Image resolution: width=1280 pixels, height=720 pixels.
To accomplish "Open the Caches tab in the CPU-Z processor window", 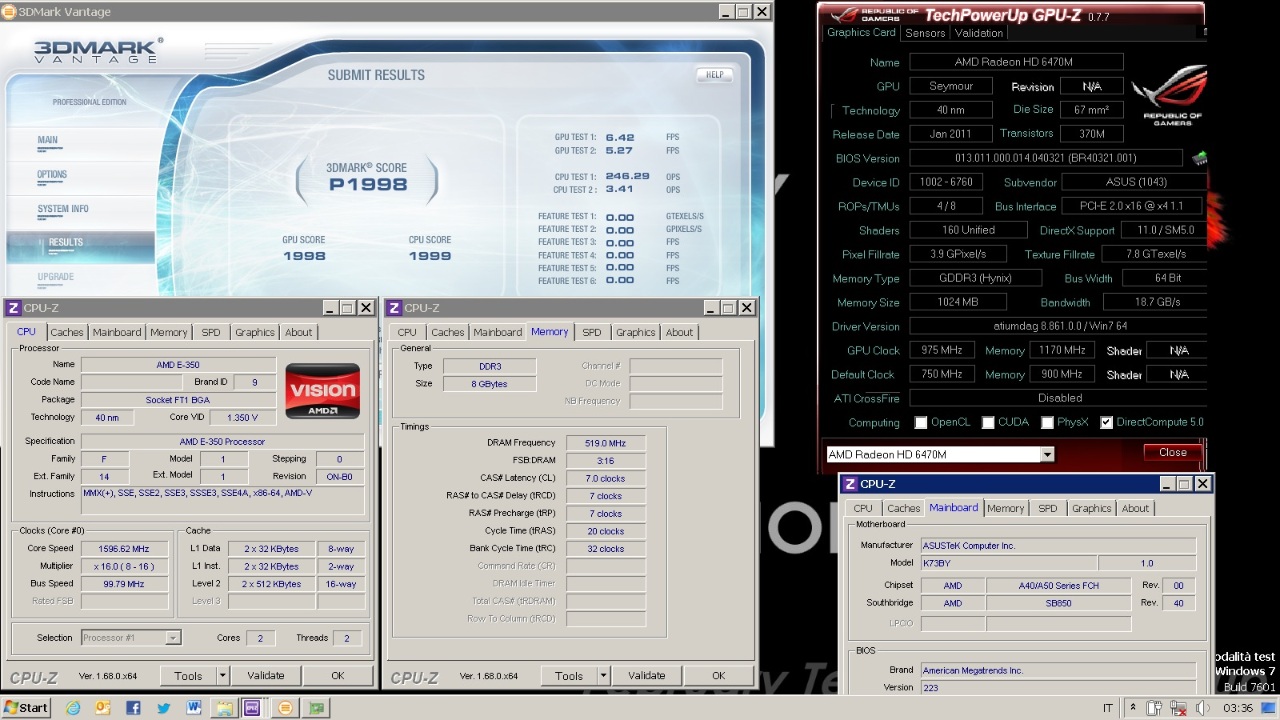I will (67, 332).
